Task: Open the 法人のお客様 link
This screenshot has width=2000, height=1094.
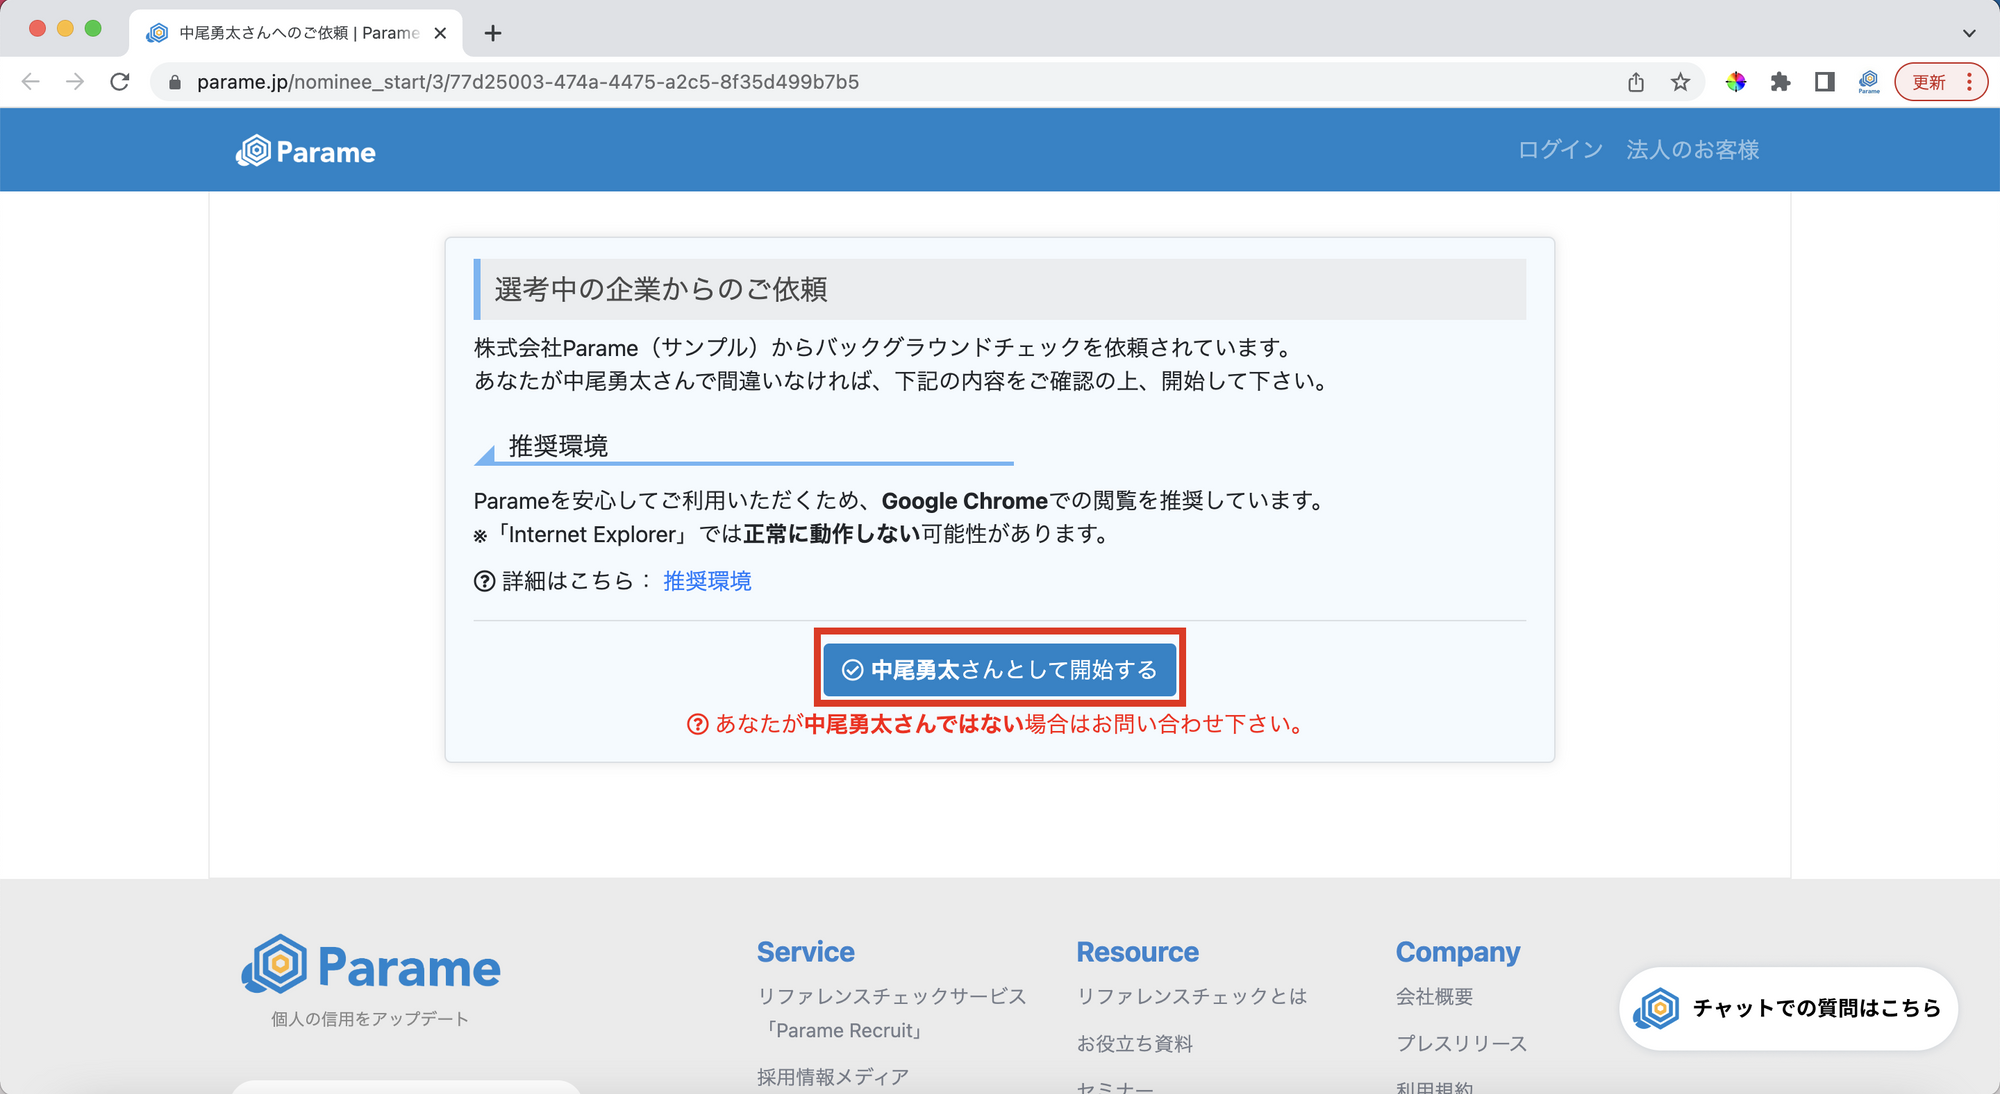Action: [x=1692, y=150]
